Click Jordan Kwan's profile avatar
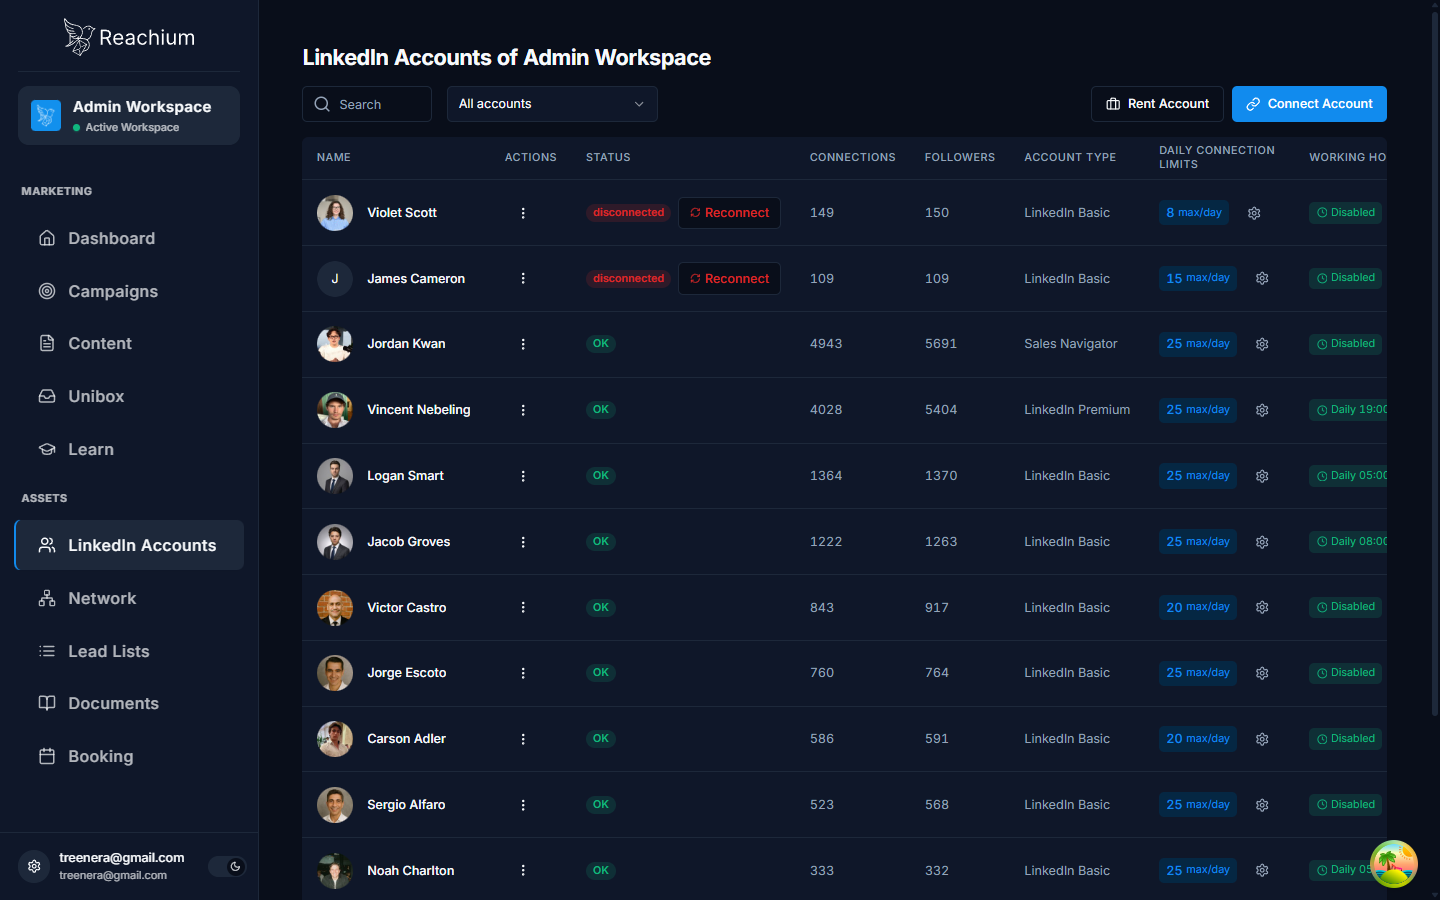Image resolution: width=1440 pixels, height=900 pixels. (x=335, y=344)
